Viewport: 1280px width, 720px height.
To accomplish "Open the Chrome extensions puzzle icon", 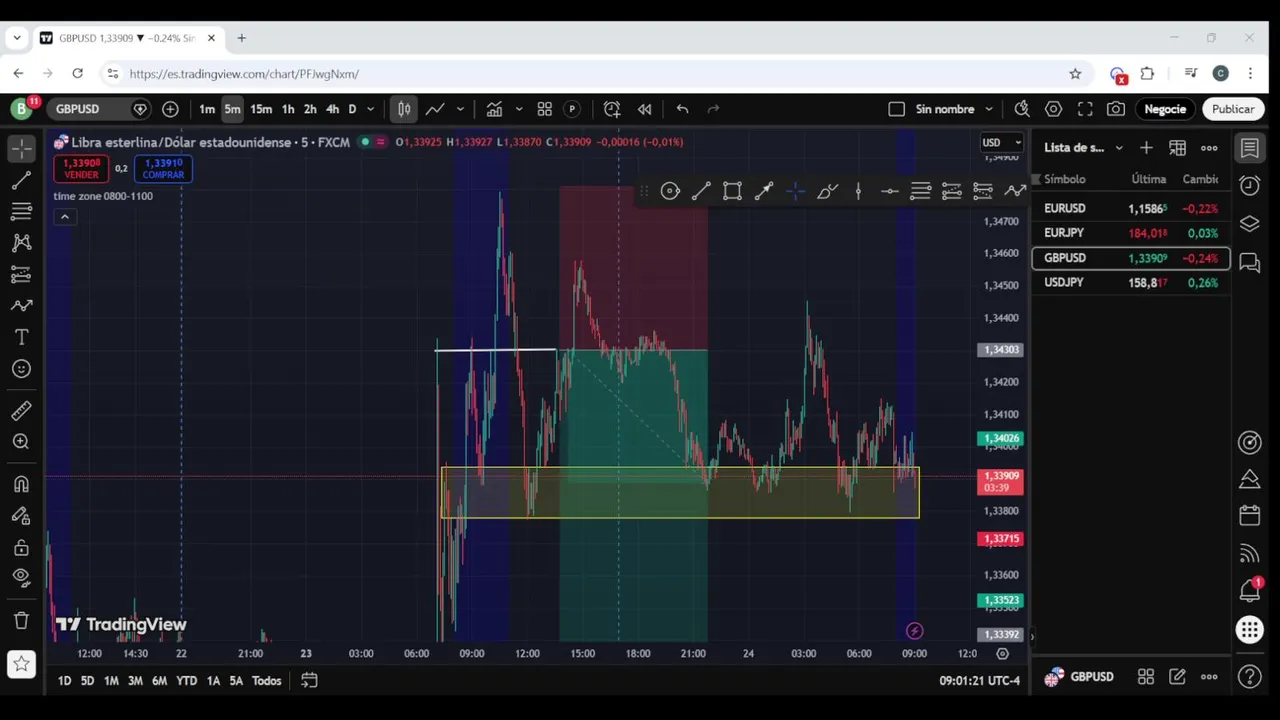I will [x=1147, y=73].
